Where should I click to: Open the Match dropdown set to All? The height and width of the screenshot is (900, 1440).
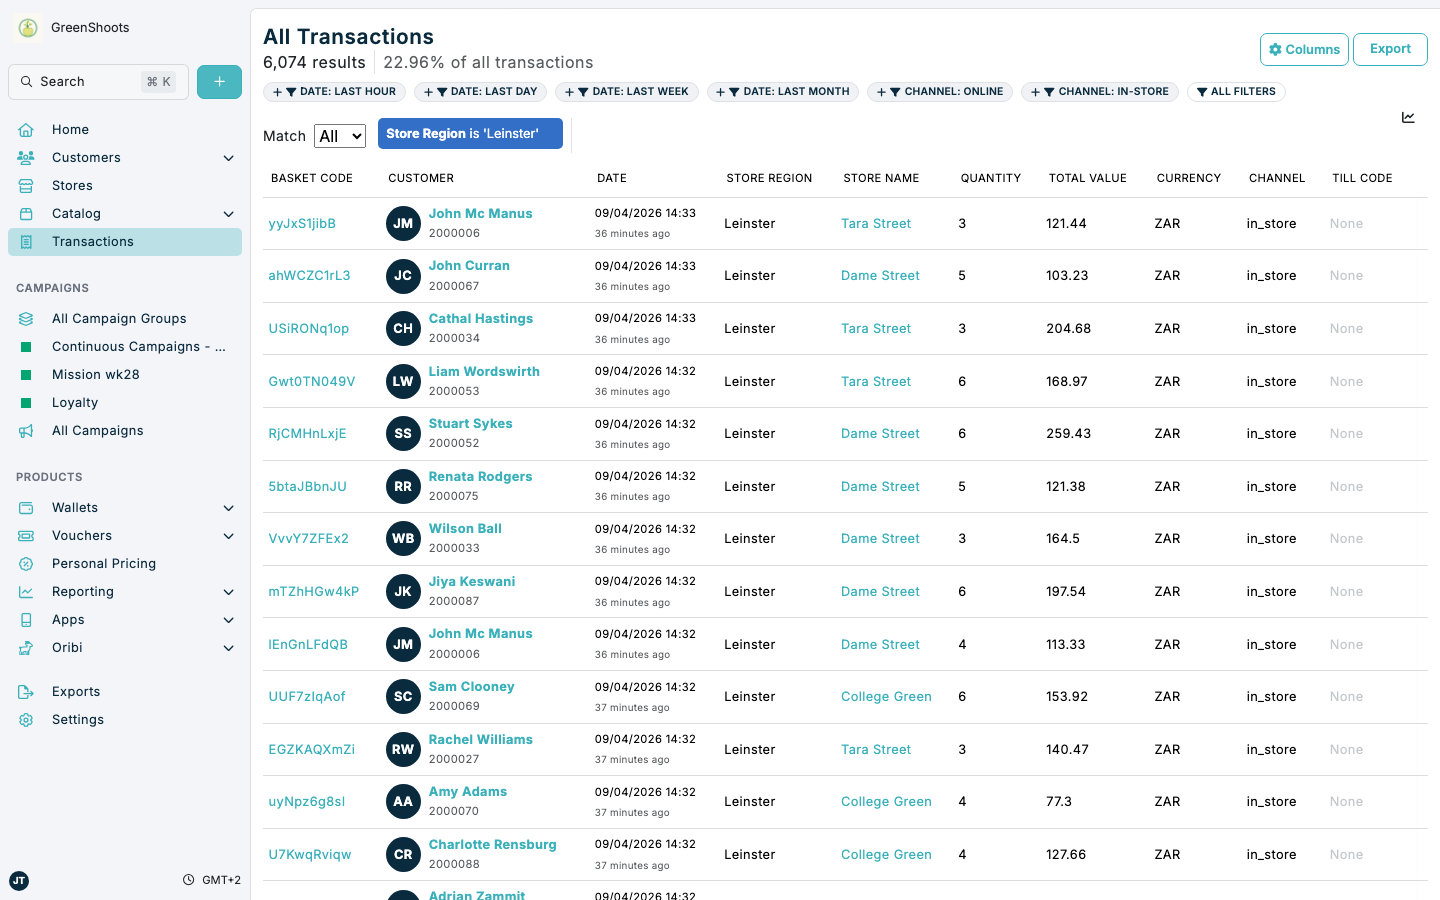339,135
